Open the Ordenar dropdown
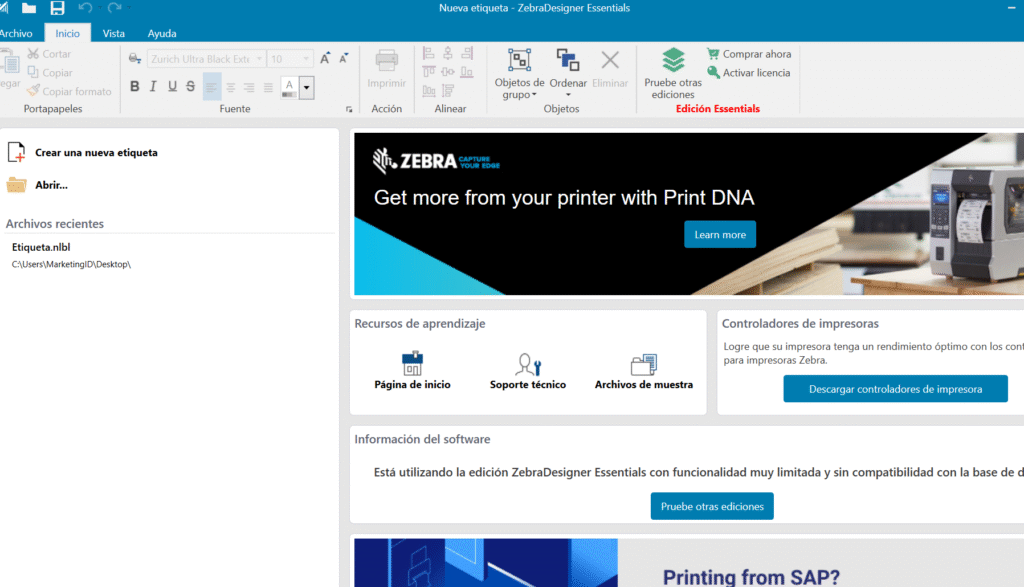 pyautogui.click(x=568, y=74)
